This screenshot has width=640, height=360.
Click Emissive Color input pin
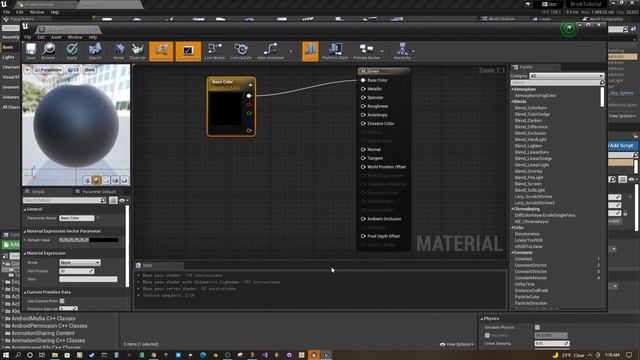point(363,123)
